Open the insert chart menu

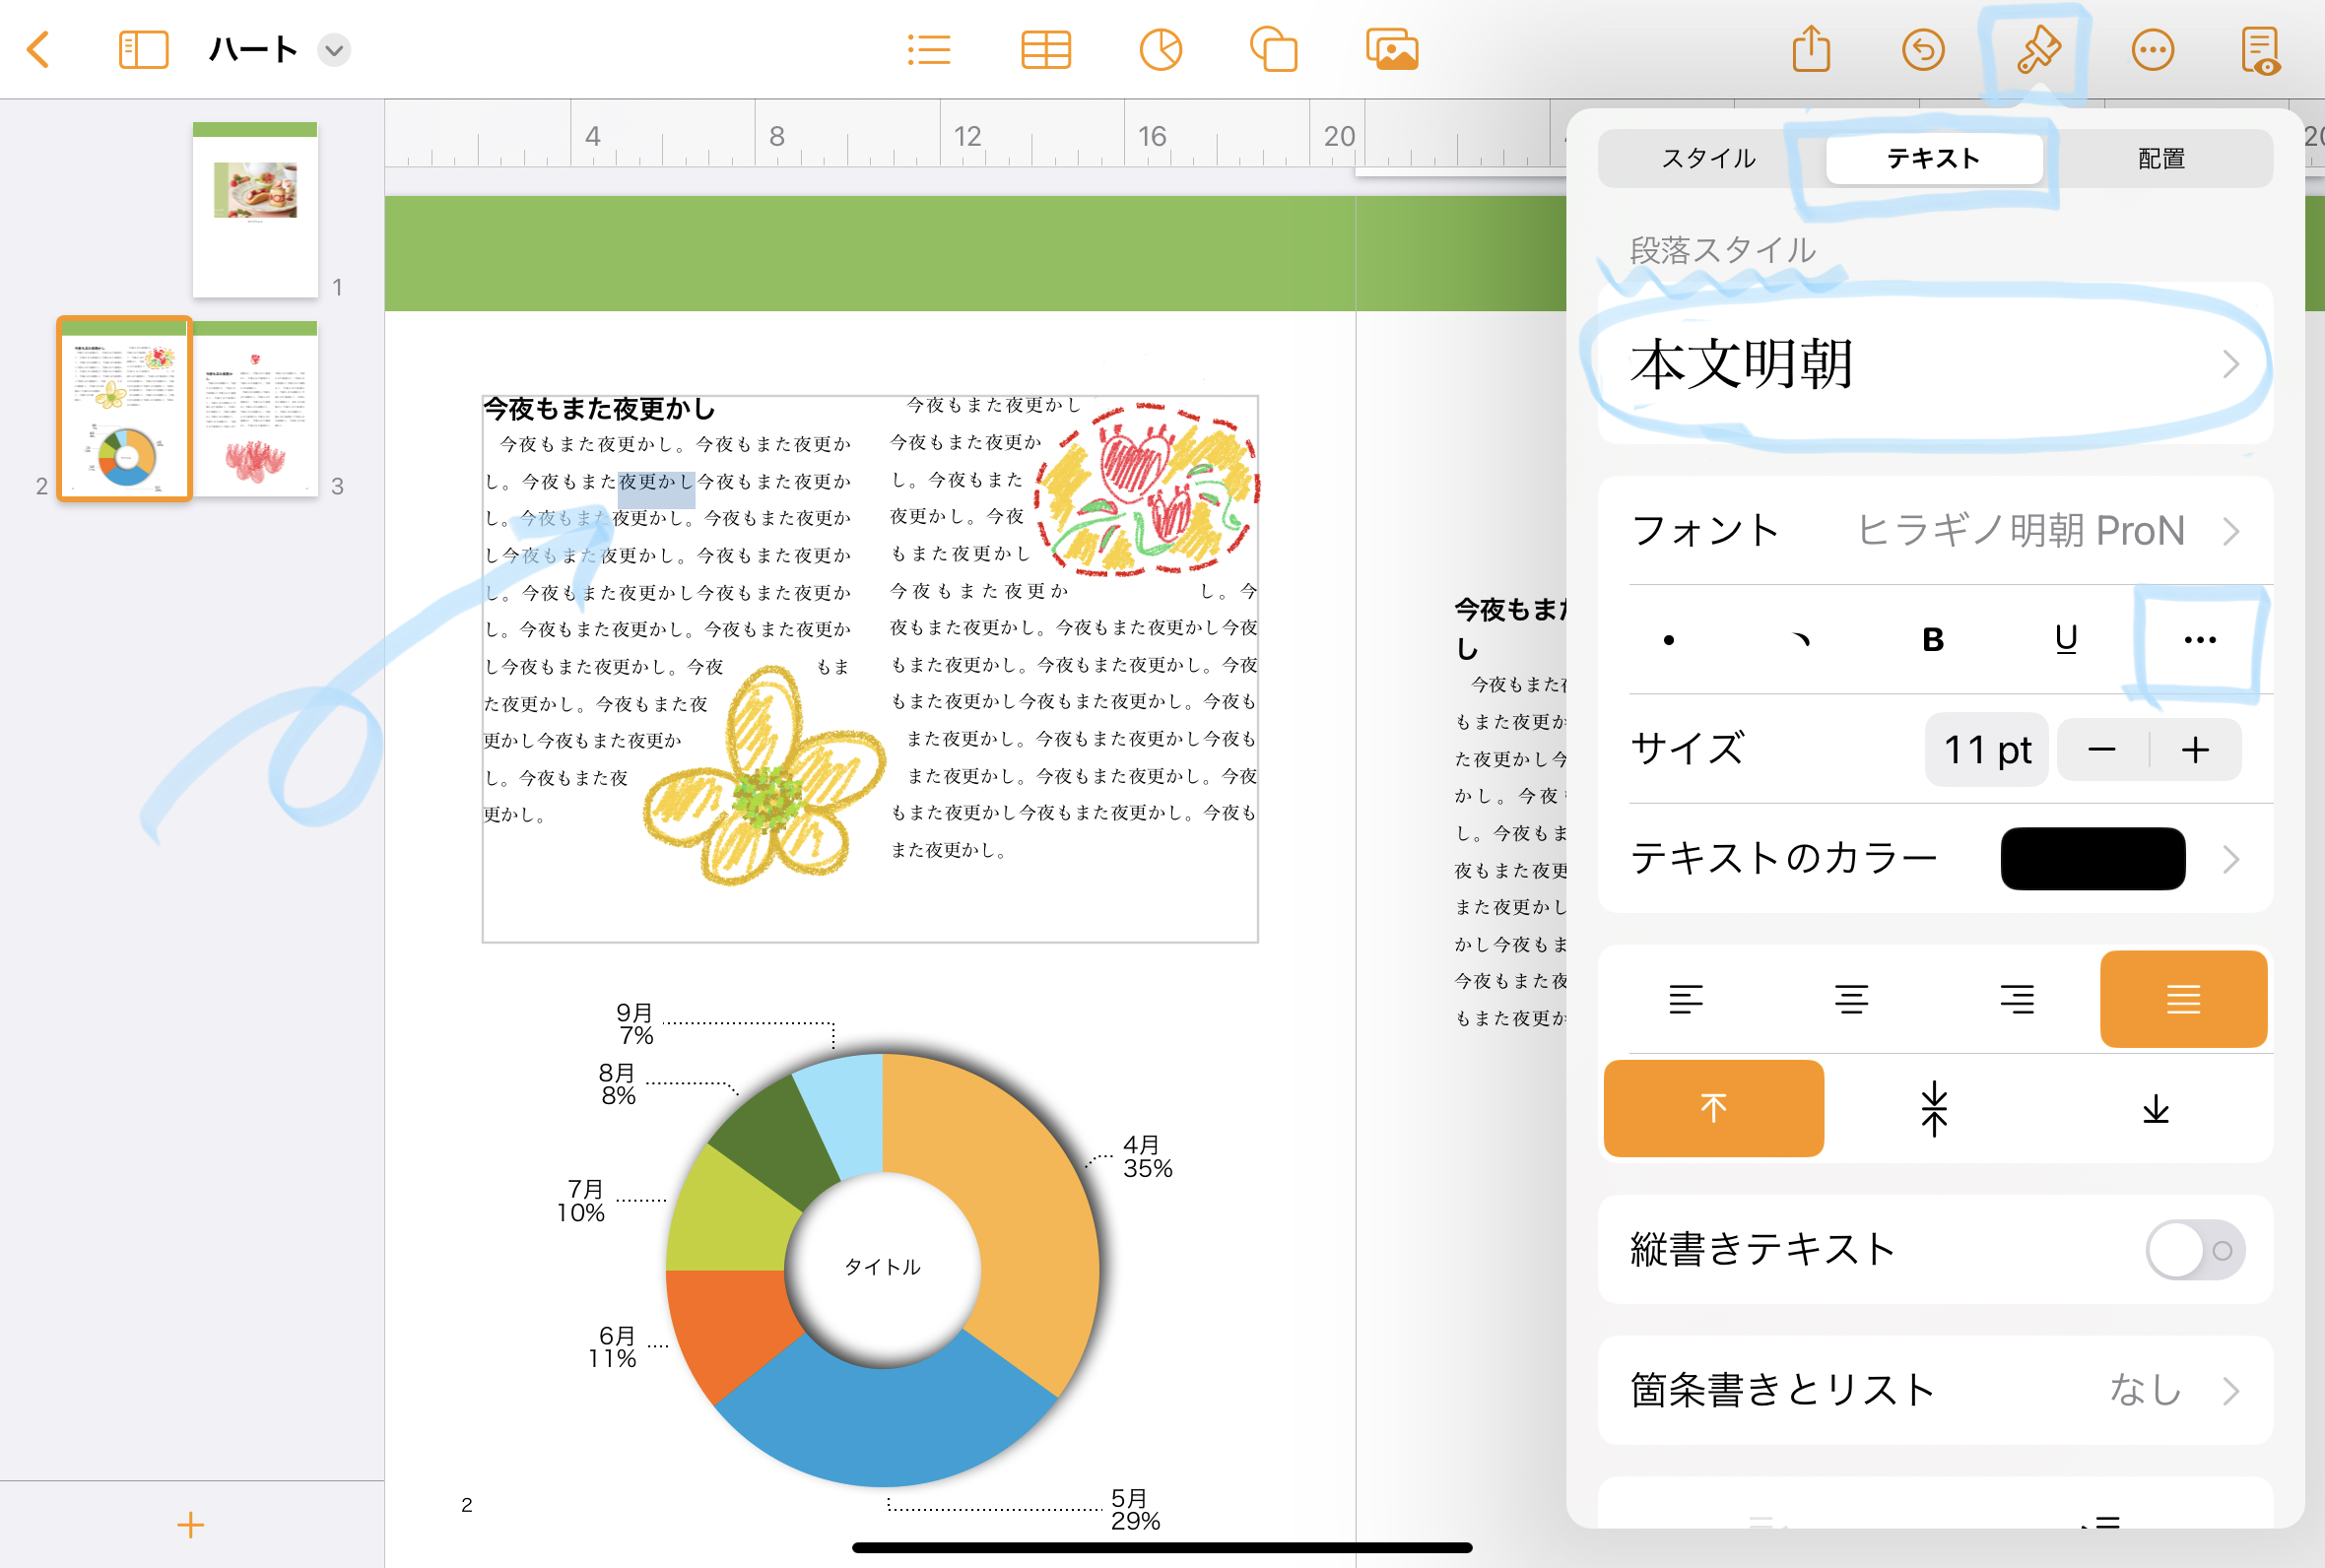click(x=1160, y=50)
